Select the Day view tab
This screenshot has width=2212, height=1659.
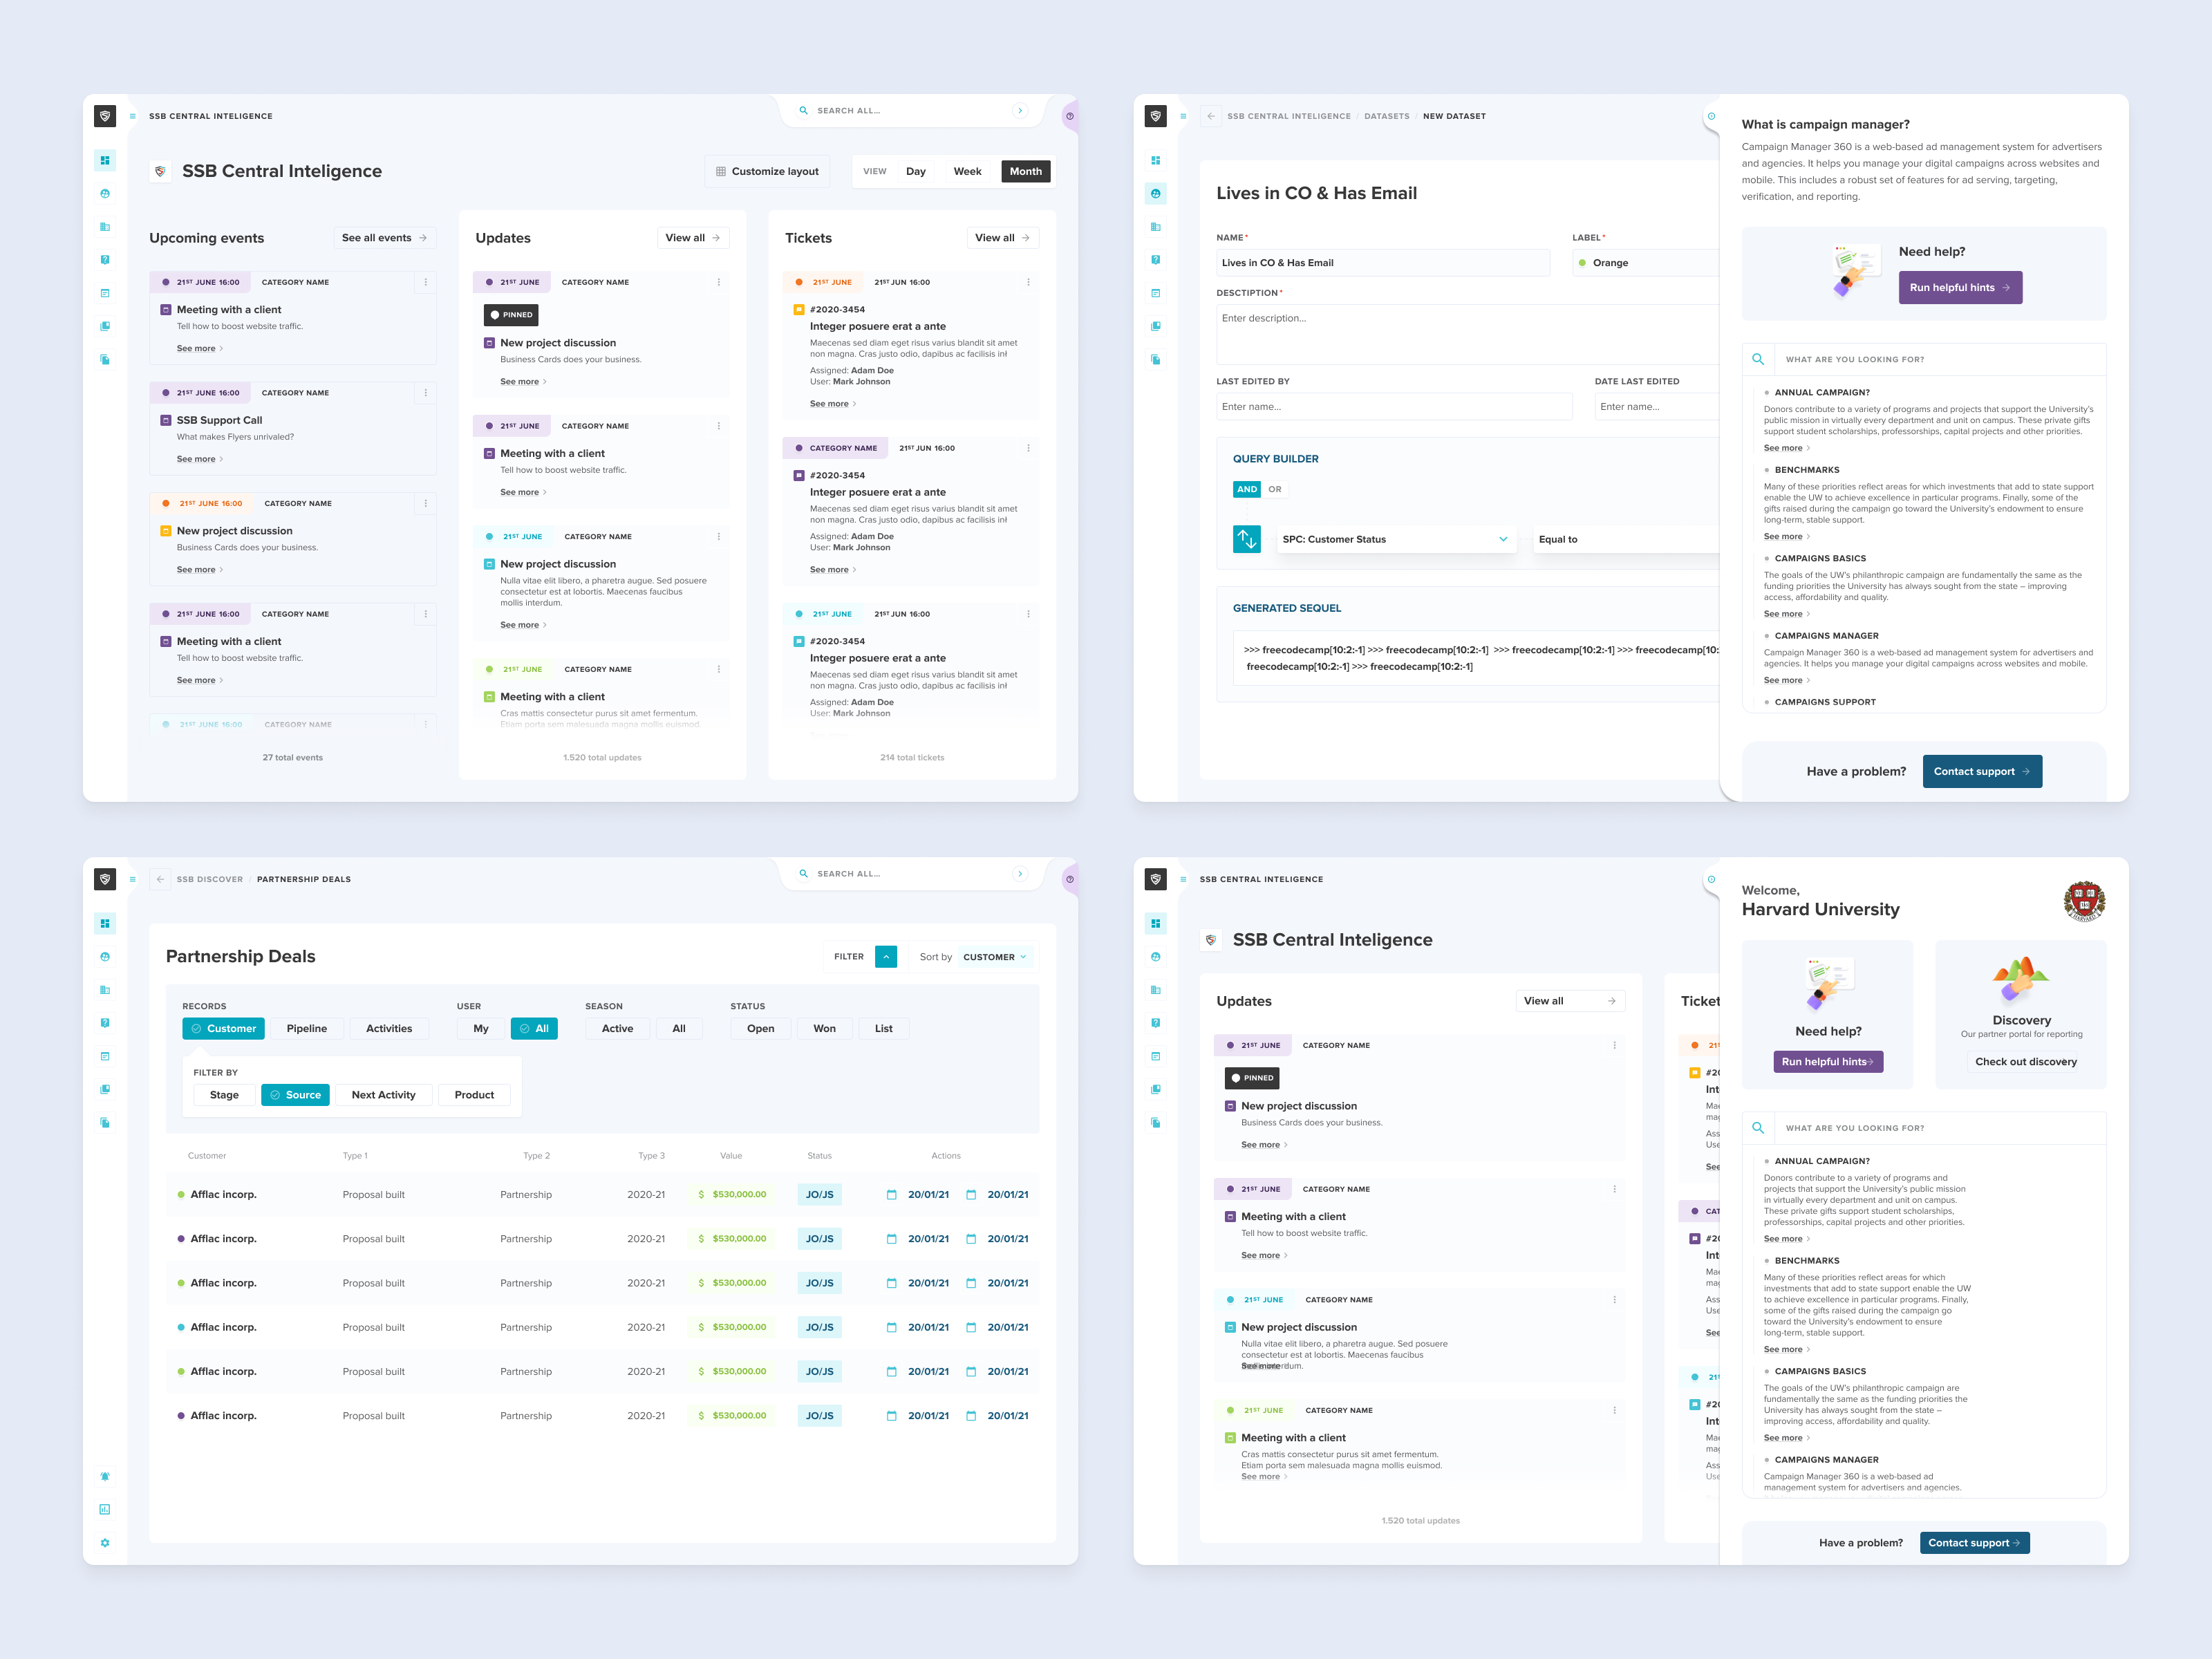[915, 171]
